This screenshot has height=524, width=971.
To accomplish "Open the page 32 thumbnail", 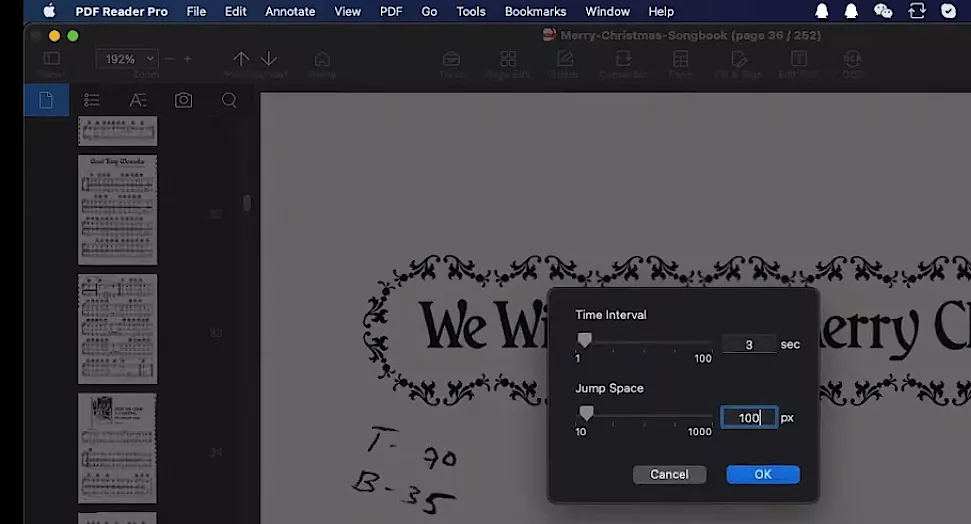I will (x=118, y=210).
